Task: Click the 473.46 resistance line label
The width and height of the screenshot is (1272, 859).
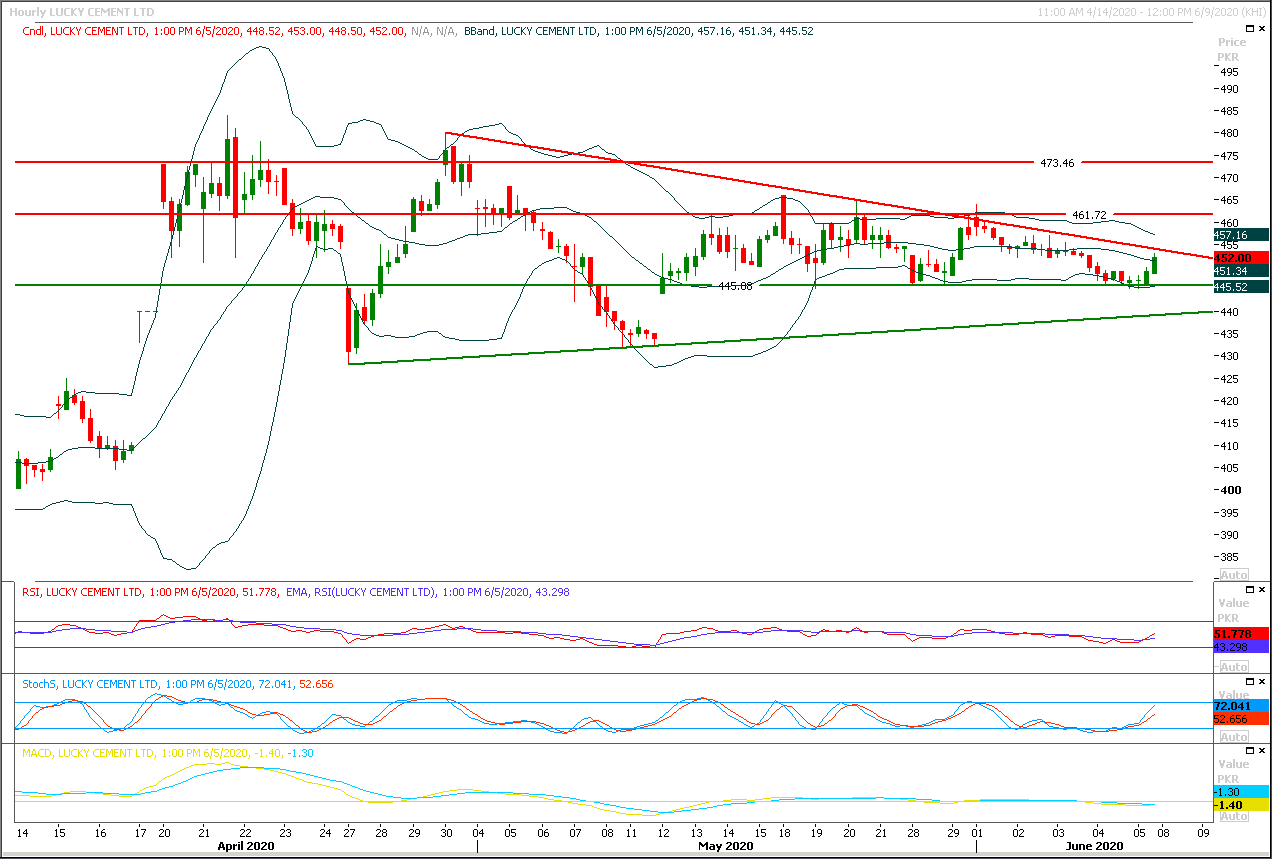Action: click(x=1057, y=162)
